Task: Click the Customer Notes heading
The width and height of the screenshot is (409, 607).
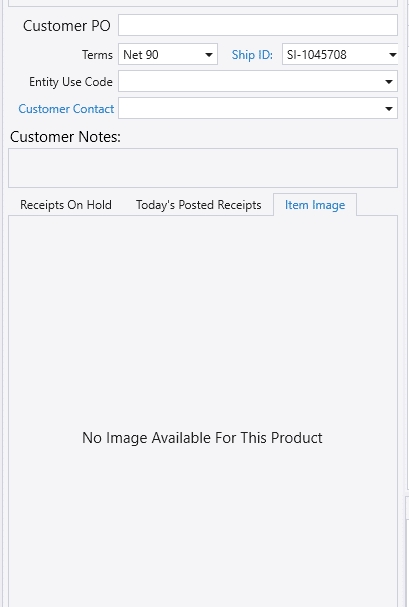Action: 65,137
